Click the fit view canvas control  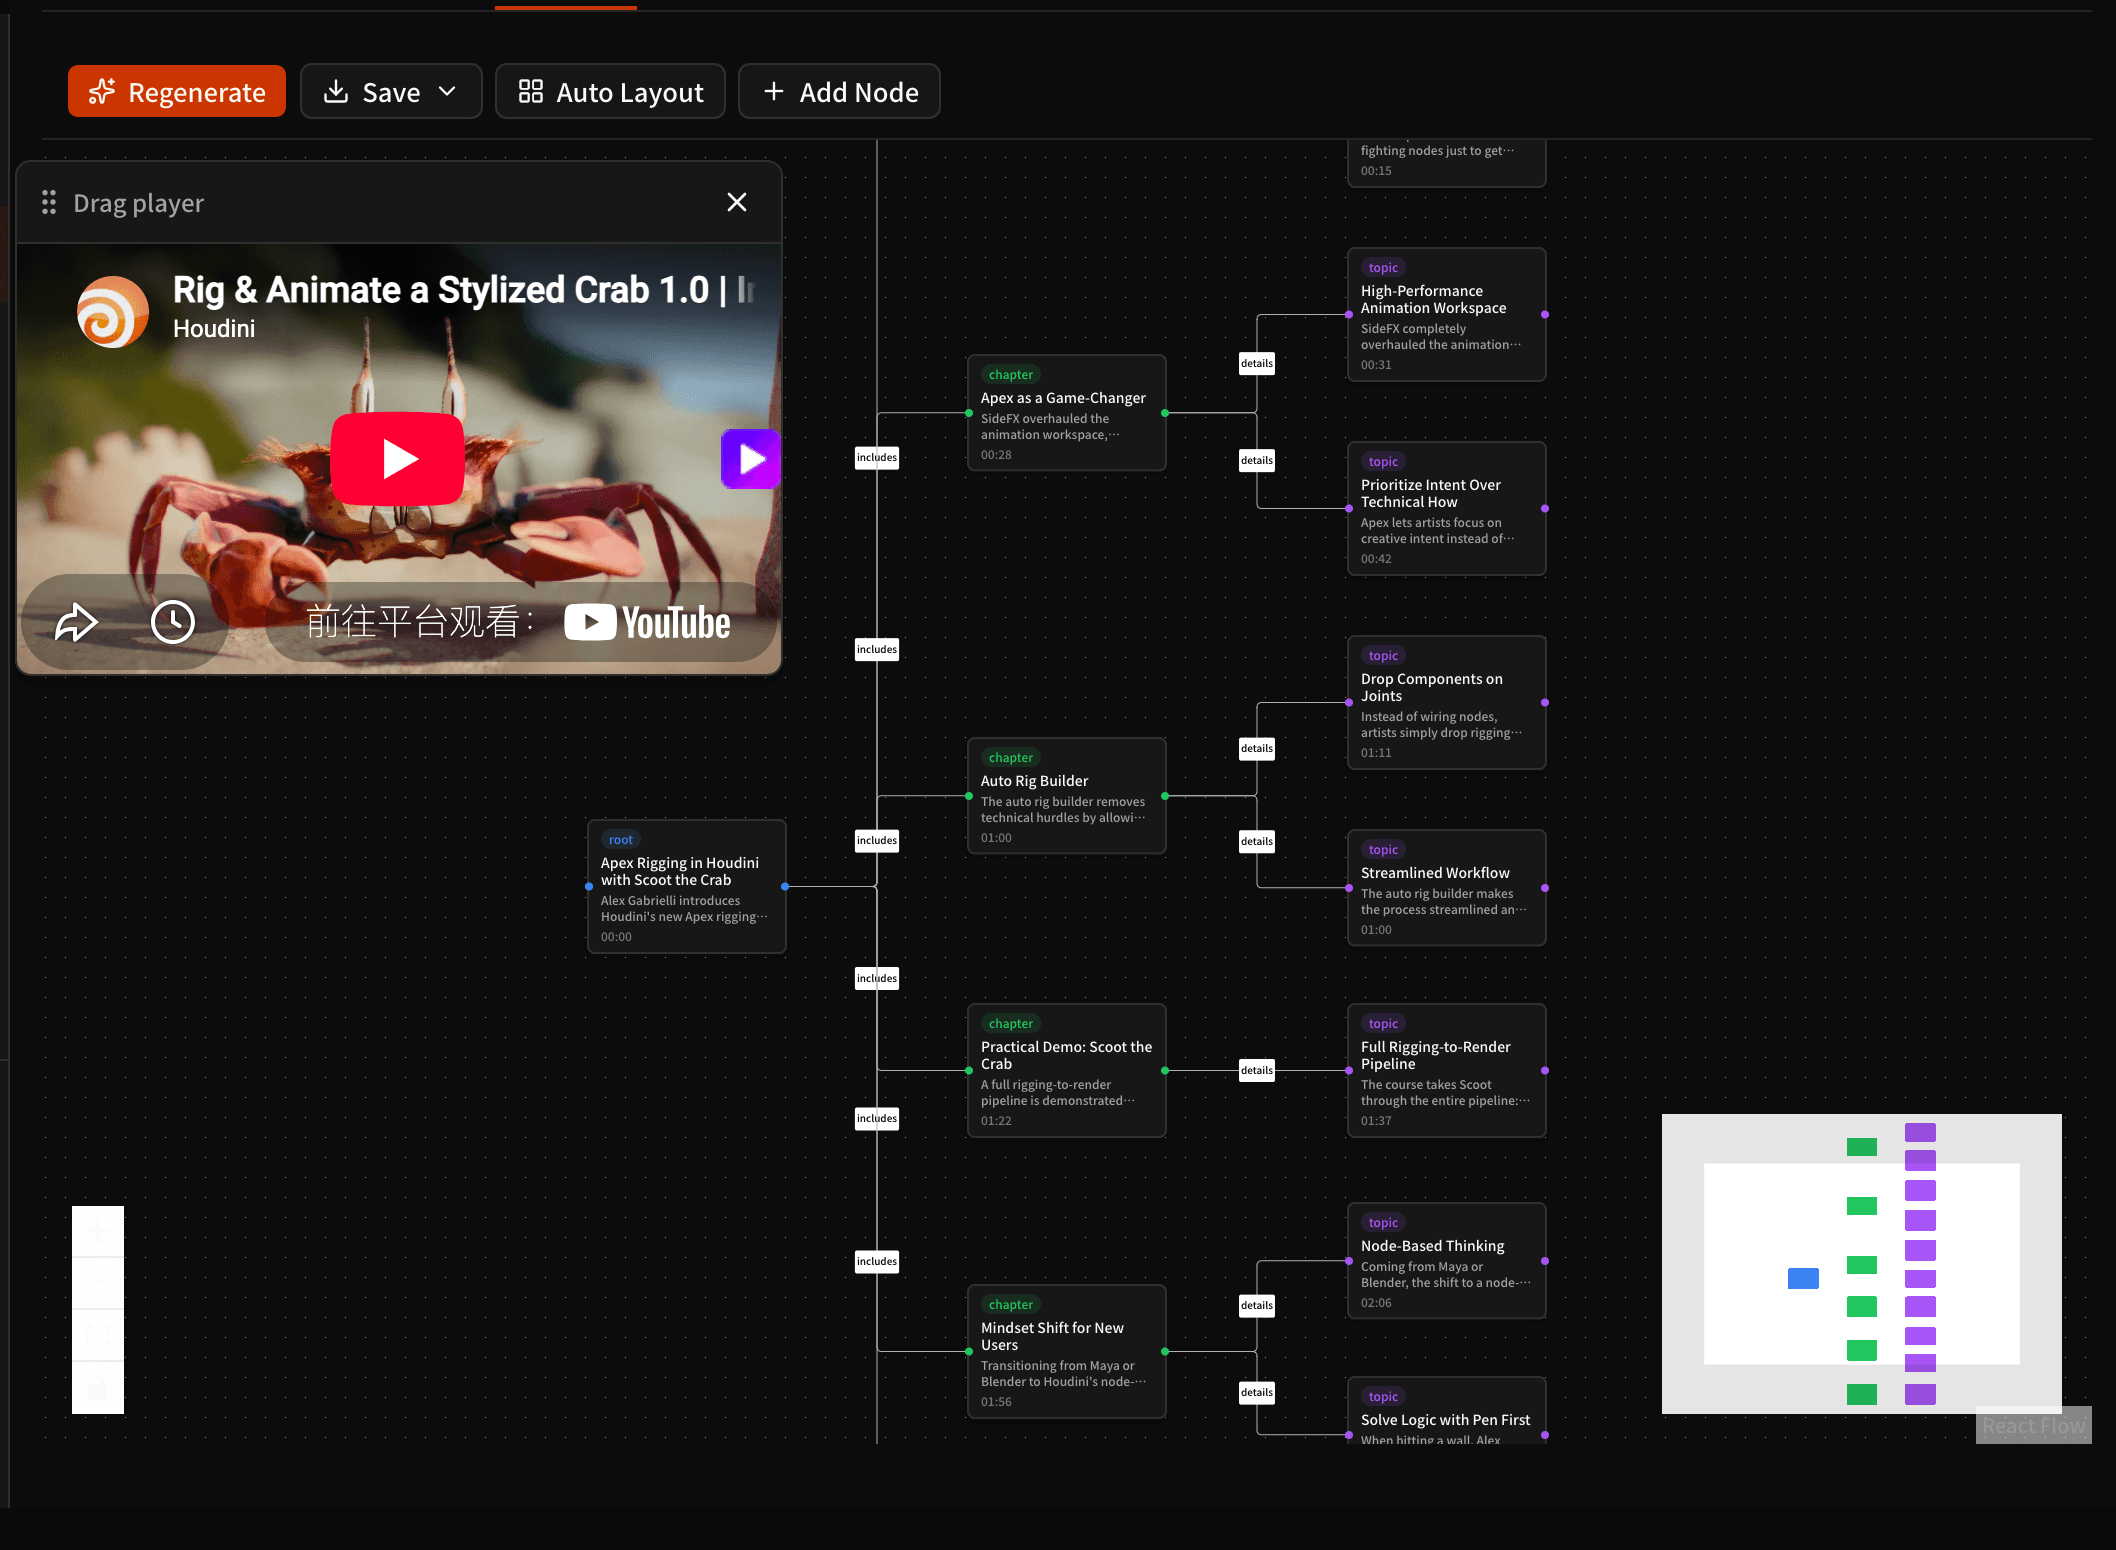tap(98, 1336)
